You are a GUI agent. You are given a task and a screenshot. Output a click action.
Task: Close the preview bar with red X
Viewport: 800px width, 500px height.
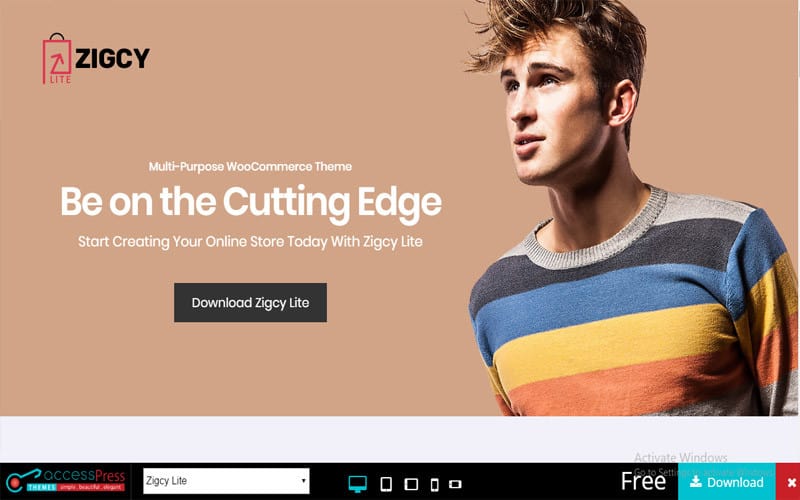tap(791, 482)
